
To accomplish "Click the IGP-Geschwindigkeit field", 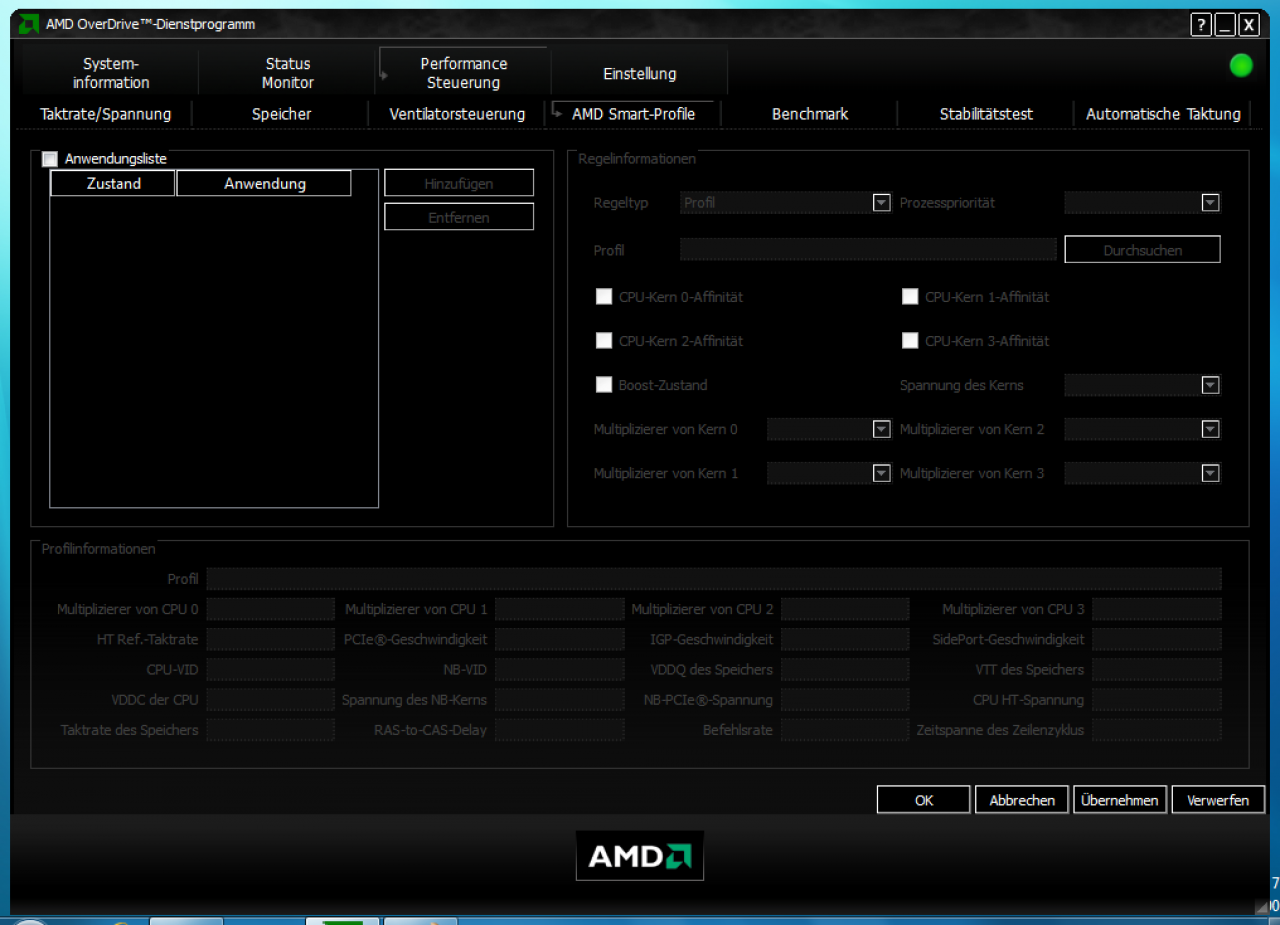I will tap(845, 639).
